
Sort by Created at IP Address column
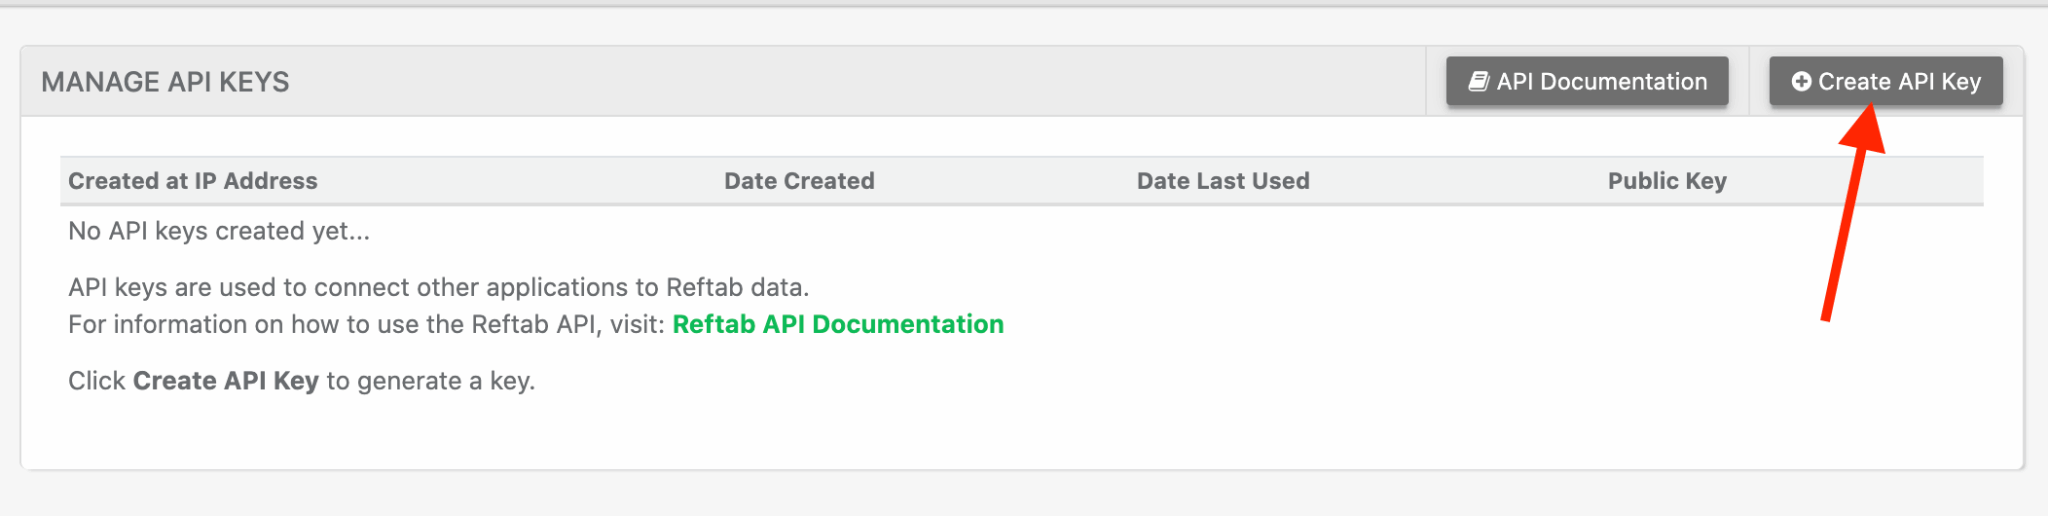(192, 181)
